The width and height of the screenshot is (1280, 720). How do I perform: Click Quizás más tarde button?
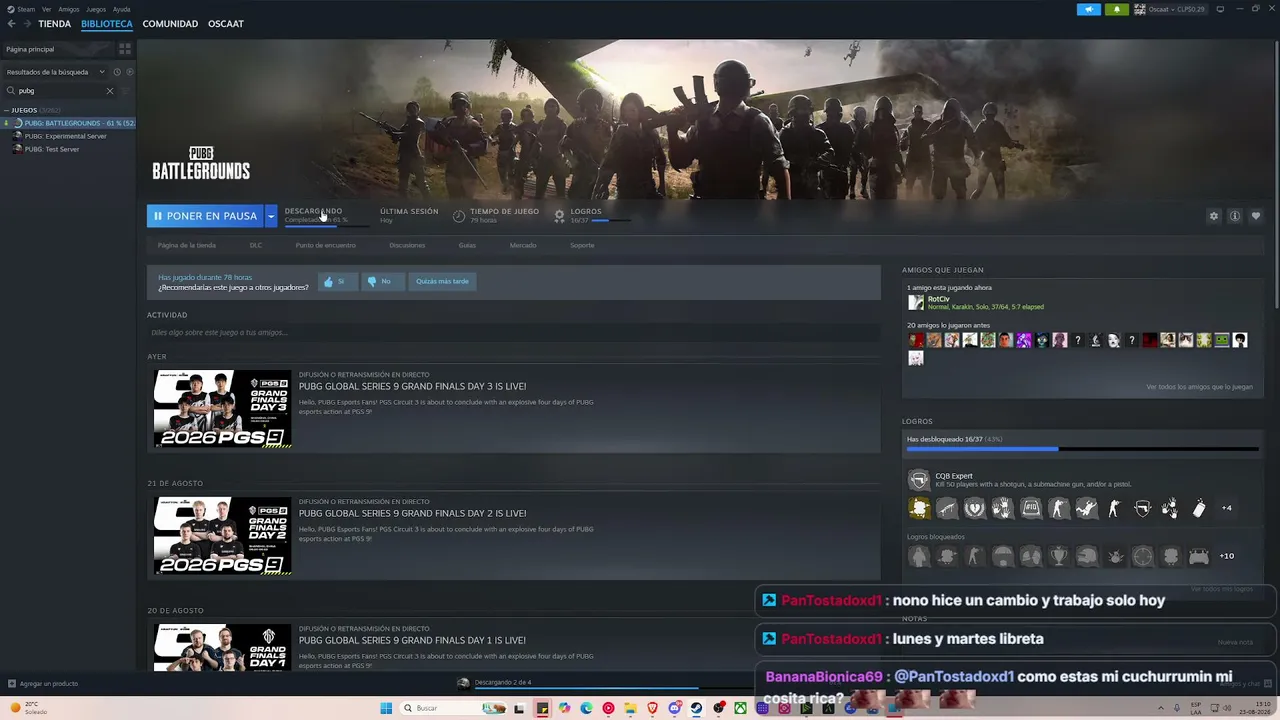[x=442, y=281]
